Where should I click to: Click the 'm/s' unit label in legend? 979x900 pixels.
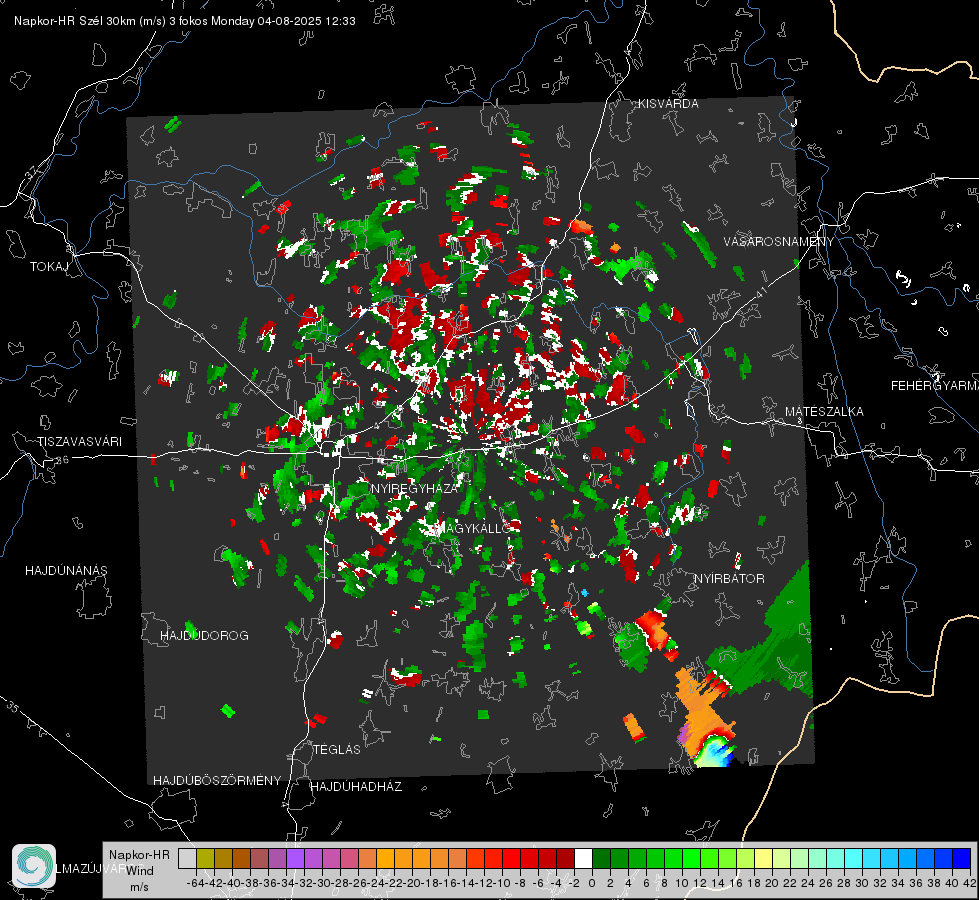[x=139, y=887]
